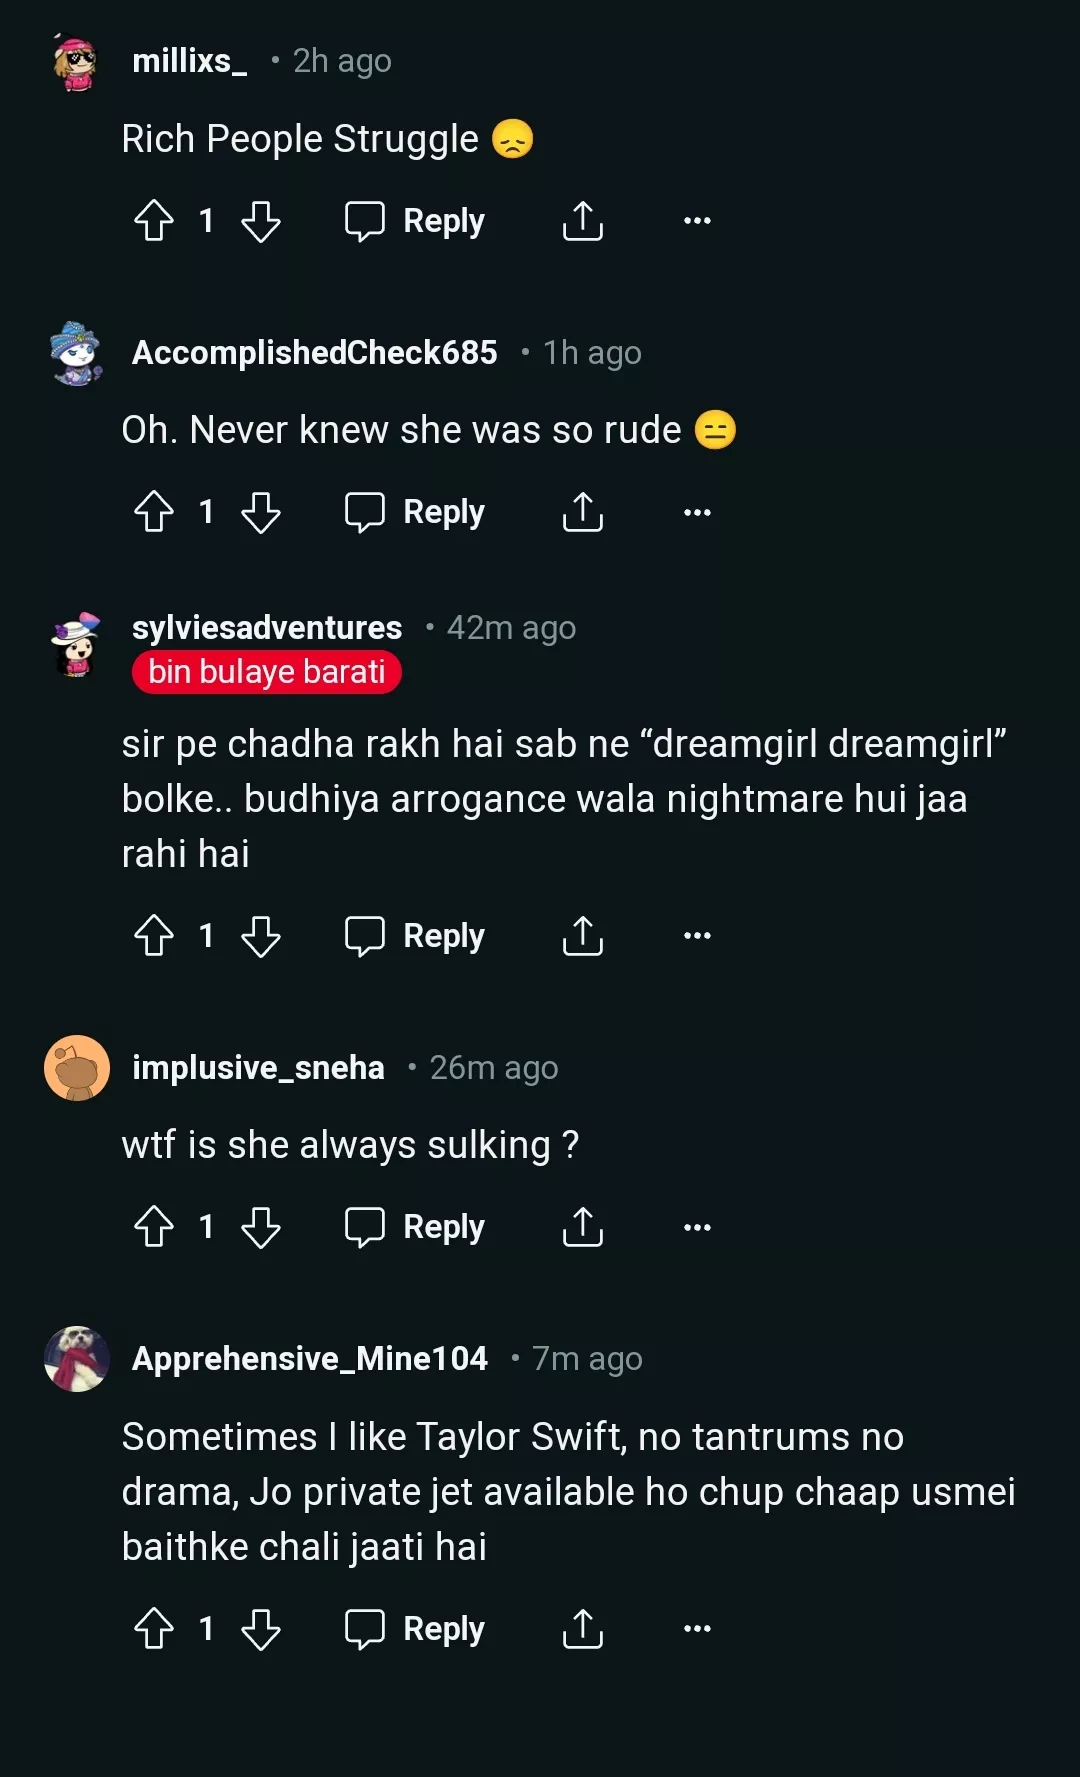Open overflow menu on sylviesadventures' comment
The image size is (1080, 1777).
click(697, 936)
